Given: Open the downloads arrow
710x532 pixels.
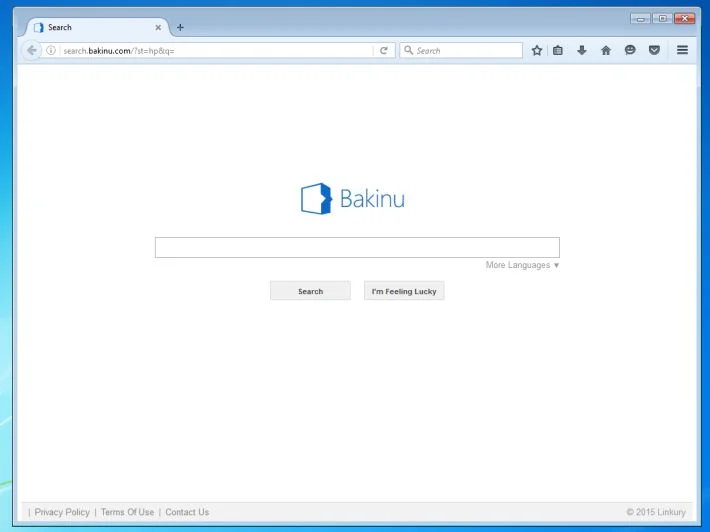Looking at the screenshot, I should pyautogui.click(x=582, y=50).
